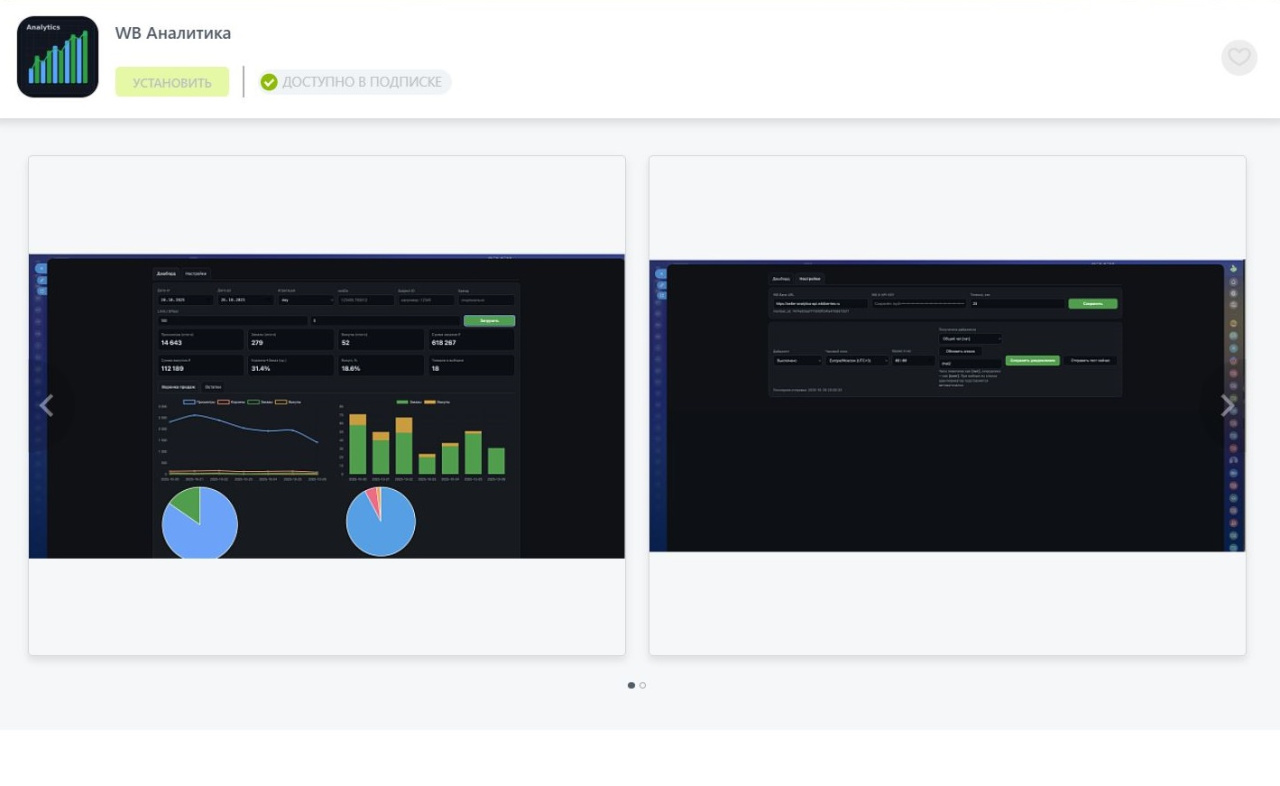
Task: Click the pie chart with the pink slice
Action: pyautogui.click(x=381, y=521)
